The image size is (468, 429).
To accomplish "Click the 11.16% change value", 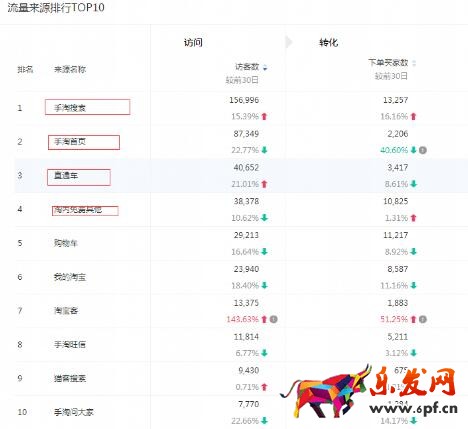I will point(394,286).
